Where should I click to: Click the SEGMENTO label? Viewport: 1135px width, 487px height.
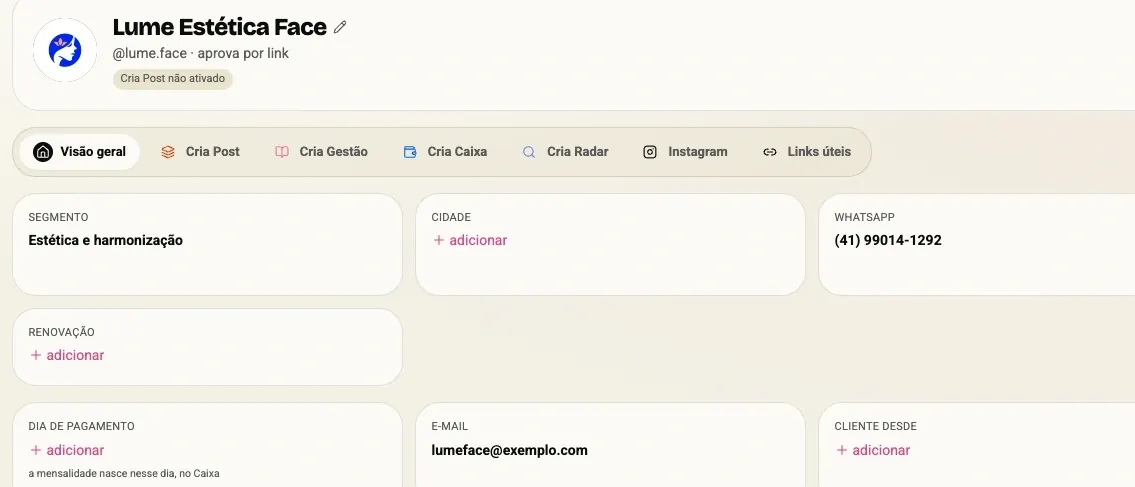click(x=59, y=217)
